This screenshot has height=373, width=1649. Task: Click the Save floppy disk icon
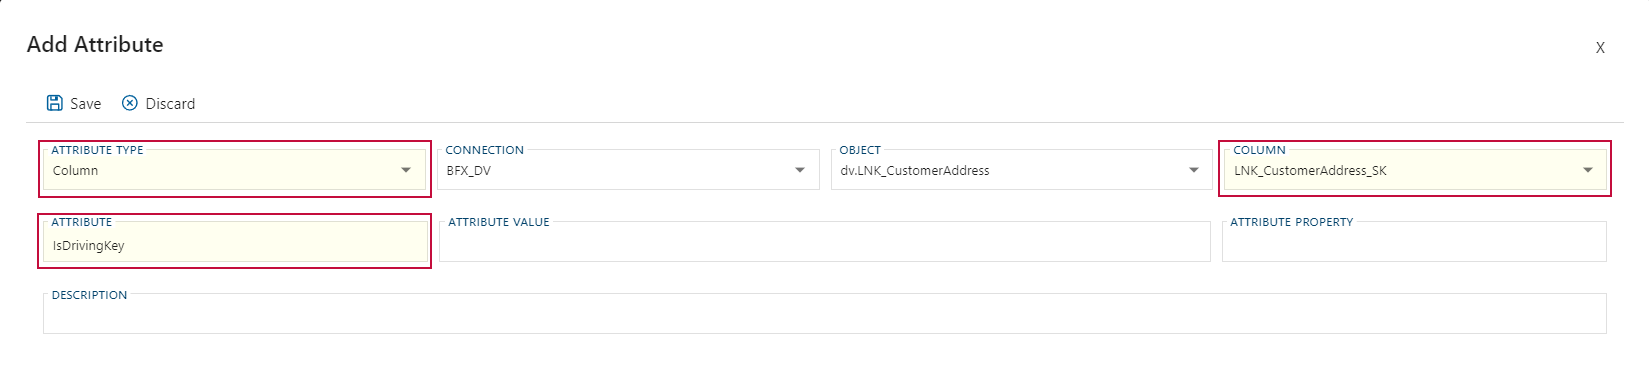click(55, 103)
